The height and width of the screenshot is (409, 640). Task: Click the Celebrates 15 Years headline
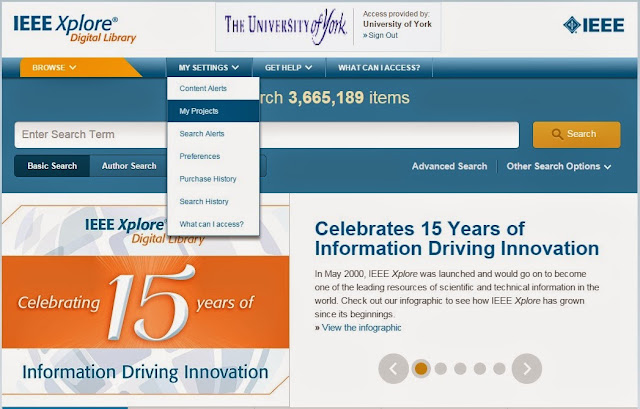click(x=457, y=238)
